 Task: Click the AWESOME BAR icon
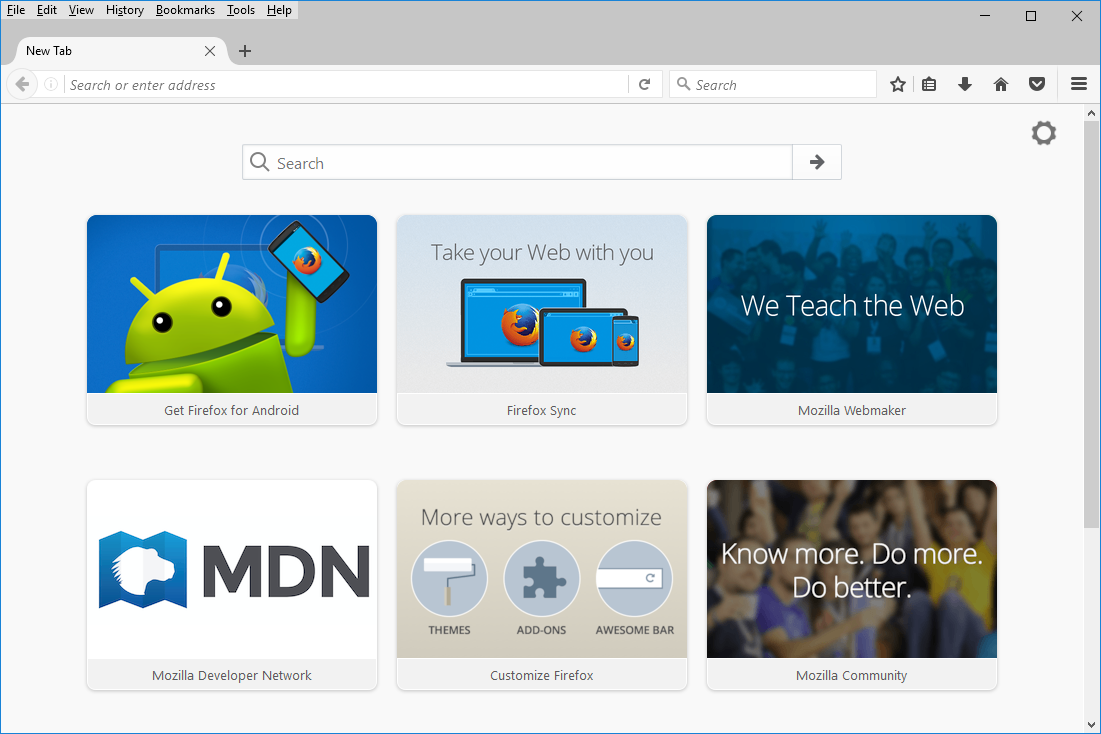pos(634,579)
